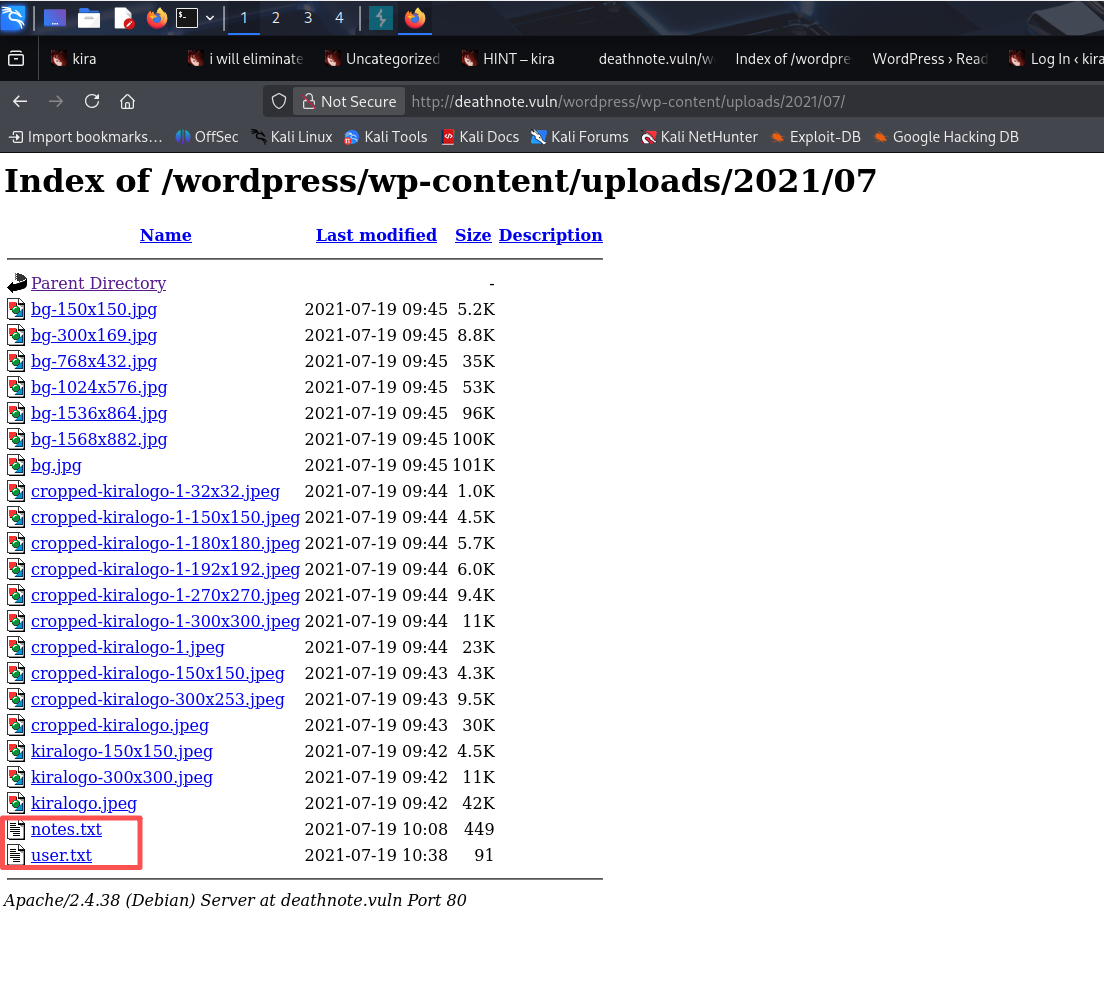Launch the terminal emulator from the panel

(x=186, y=18)
